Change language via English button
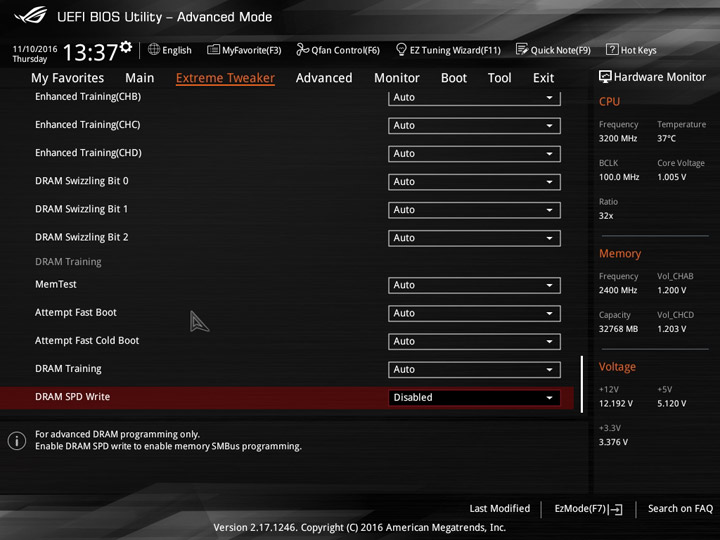The height and width of the screenshot is (540, 720). 170,50
